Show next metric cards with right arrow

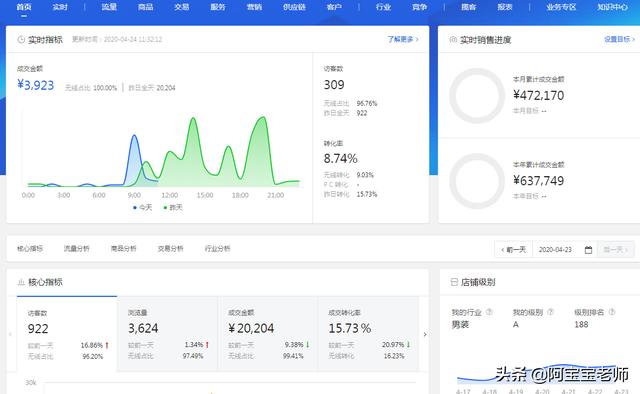coord(425,334)
